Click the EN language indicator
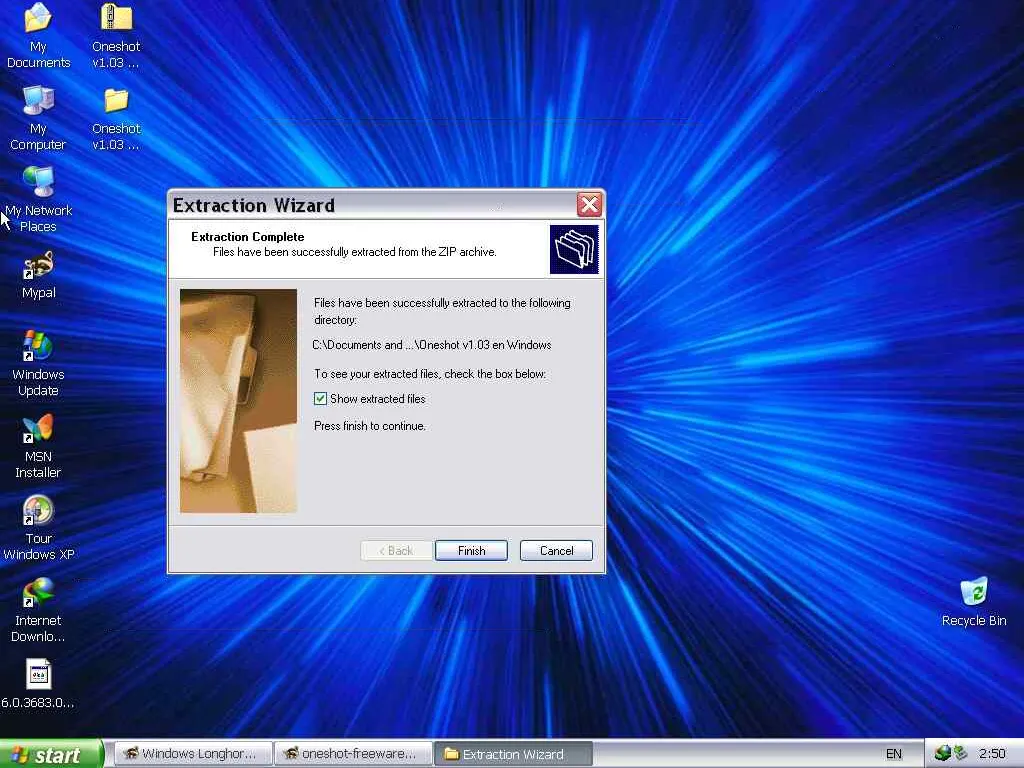 coord(893,754)
